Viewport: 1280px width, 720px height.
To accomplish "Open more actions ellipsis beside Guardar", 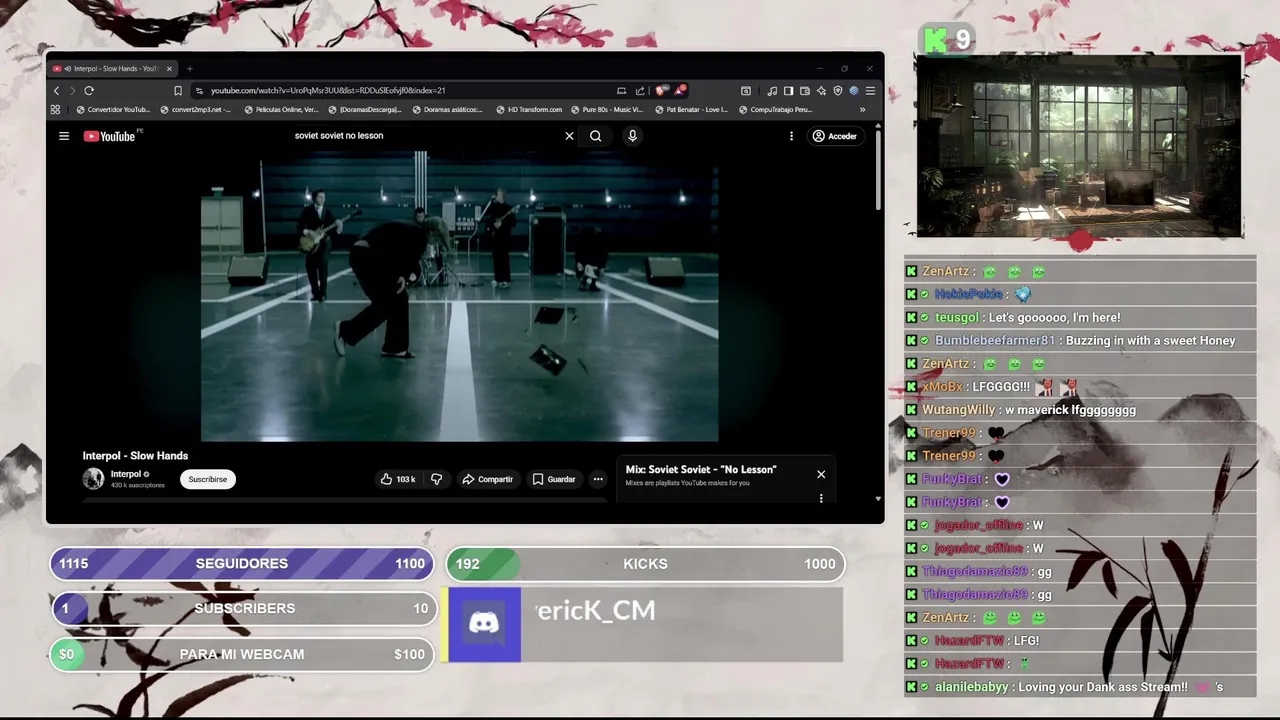I will point(598,479).
